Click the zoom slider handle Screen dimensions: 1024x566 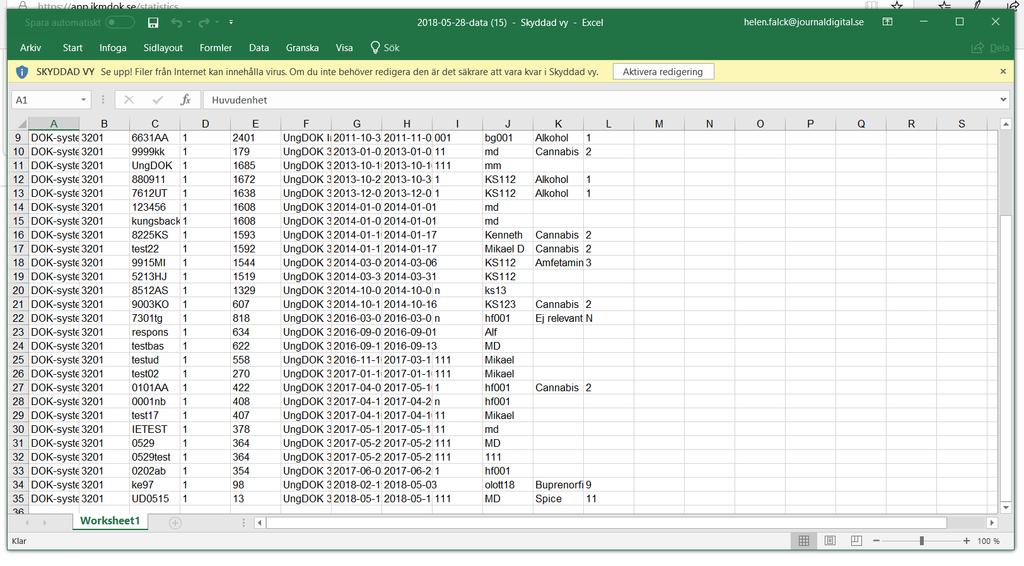921,541
